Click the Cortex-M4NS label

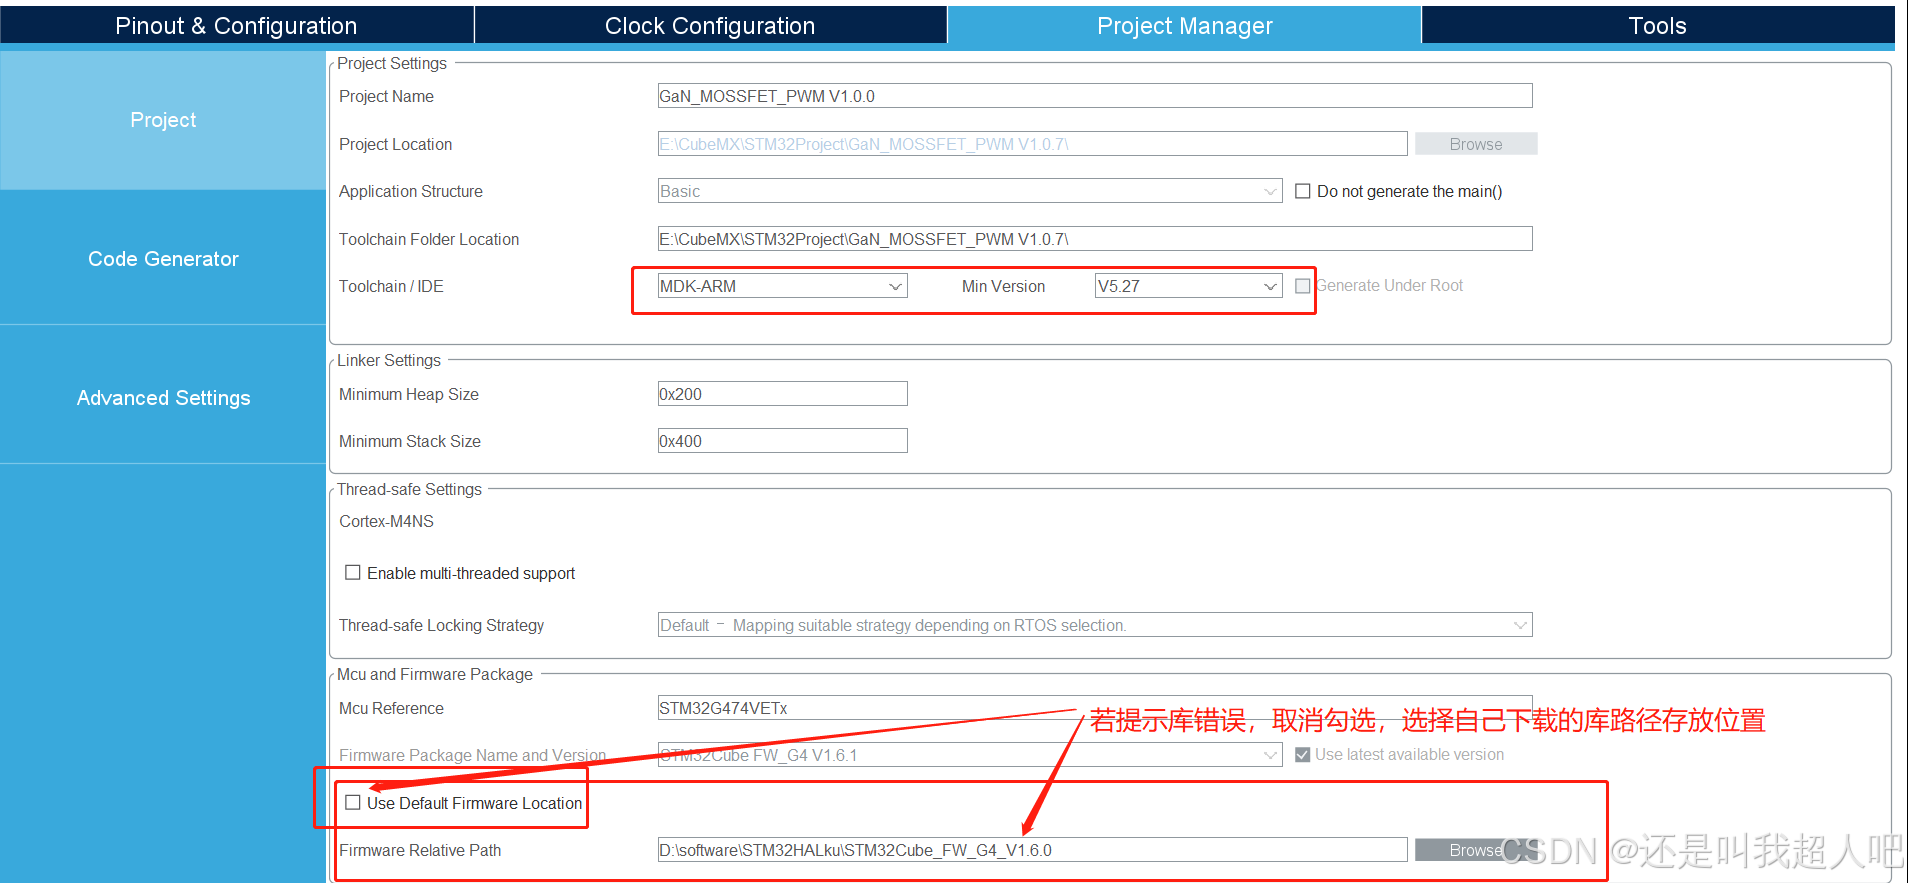pos(386,521)
